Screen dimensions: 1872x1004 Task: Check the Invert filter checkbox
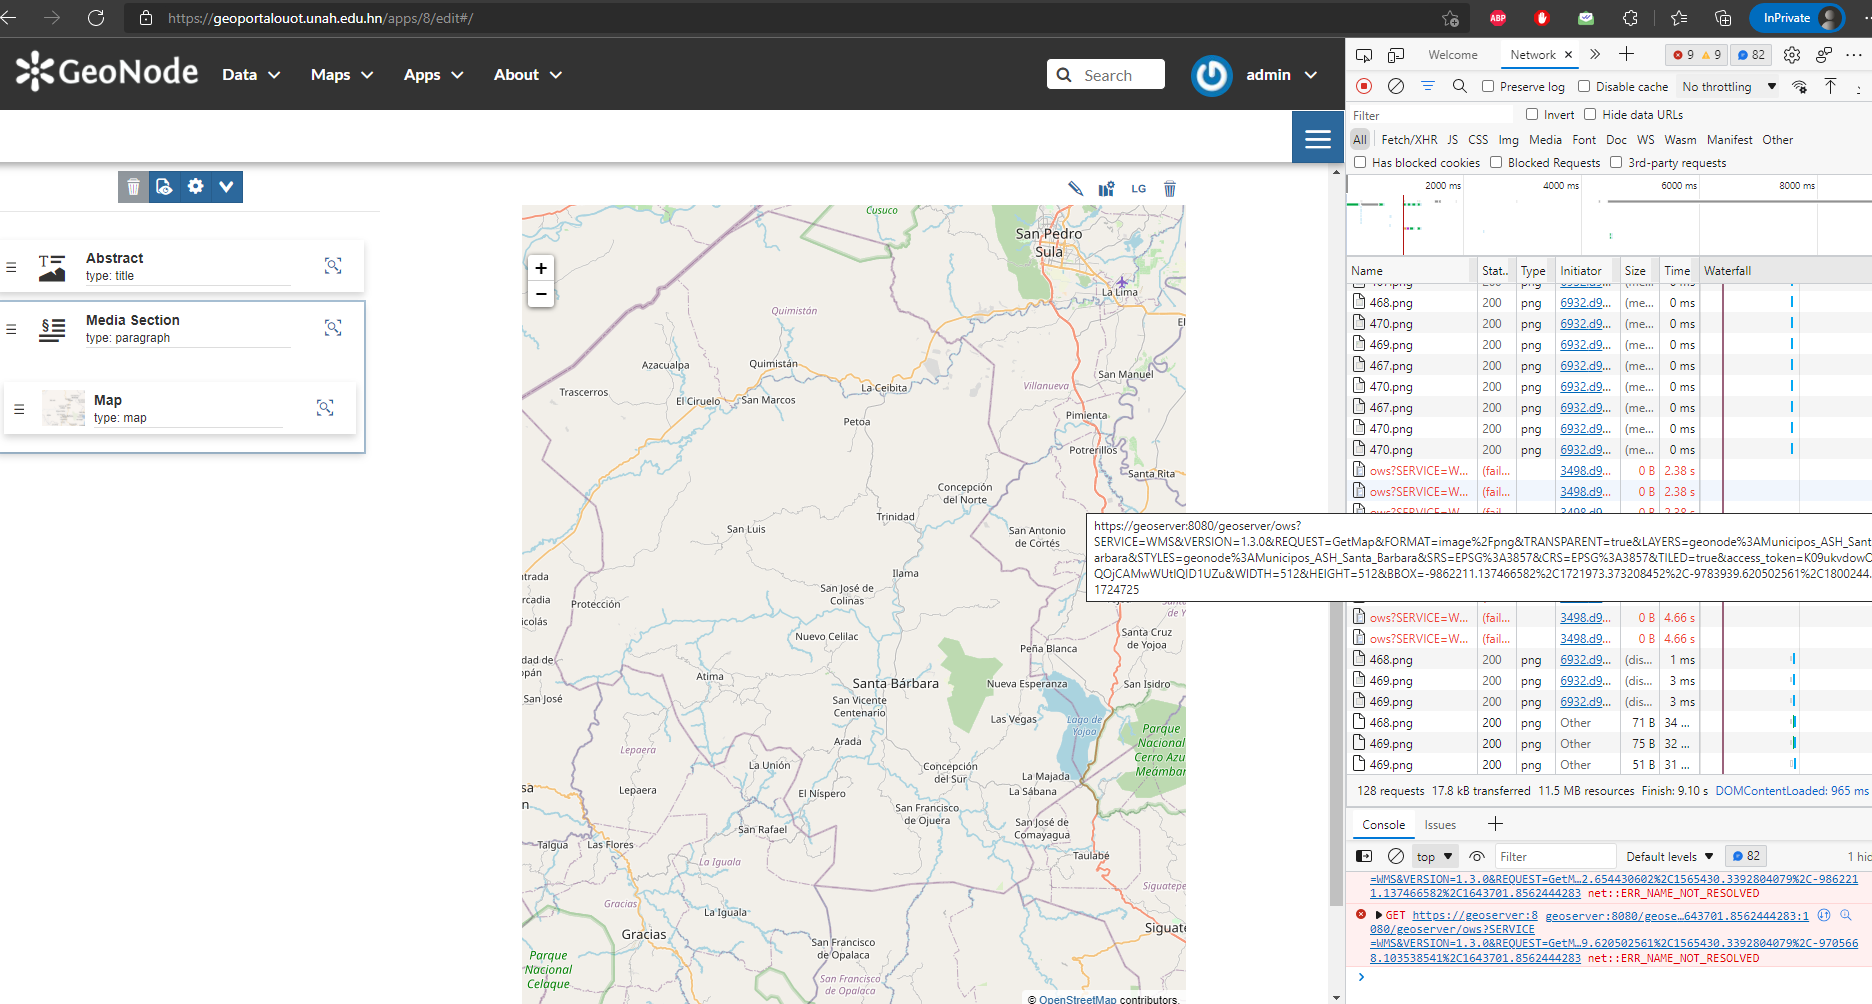click(x=1531, y=114)
